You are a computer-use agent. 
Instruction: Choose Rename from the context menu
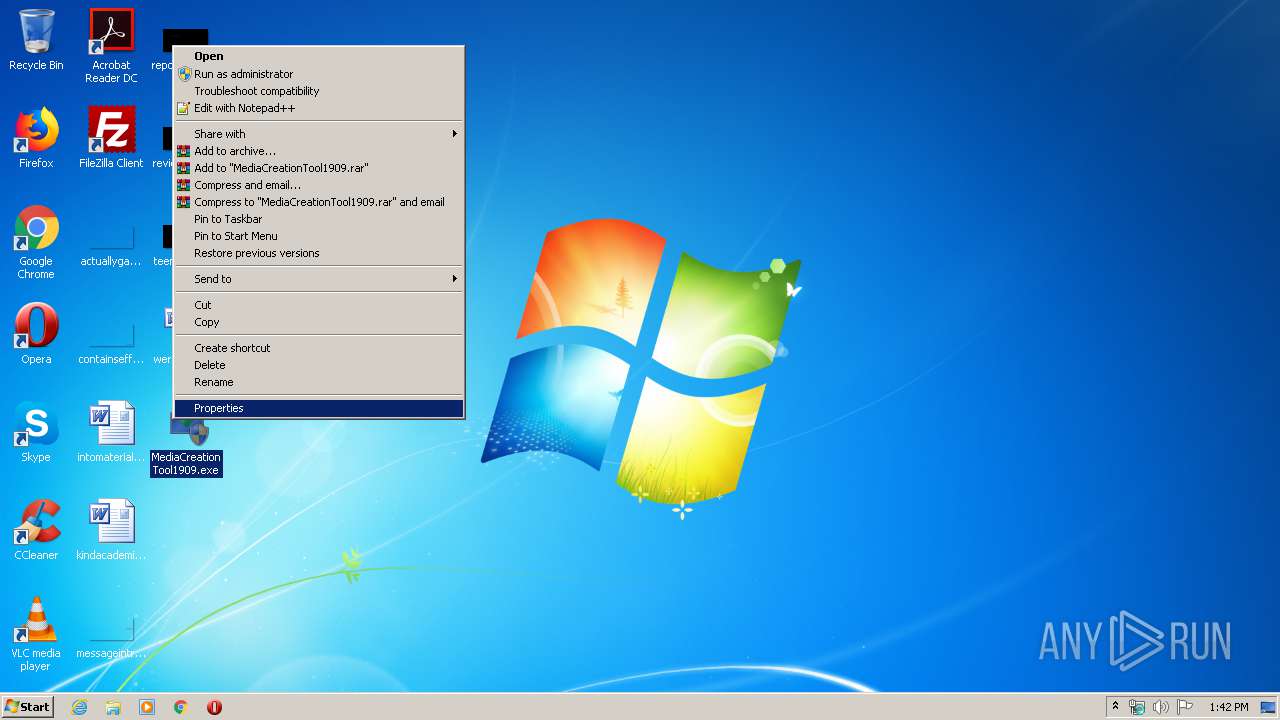click(x=319, y=382)
